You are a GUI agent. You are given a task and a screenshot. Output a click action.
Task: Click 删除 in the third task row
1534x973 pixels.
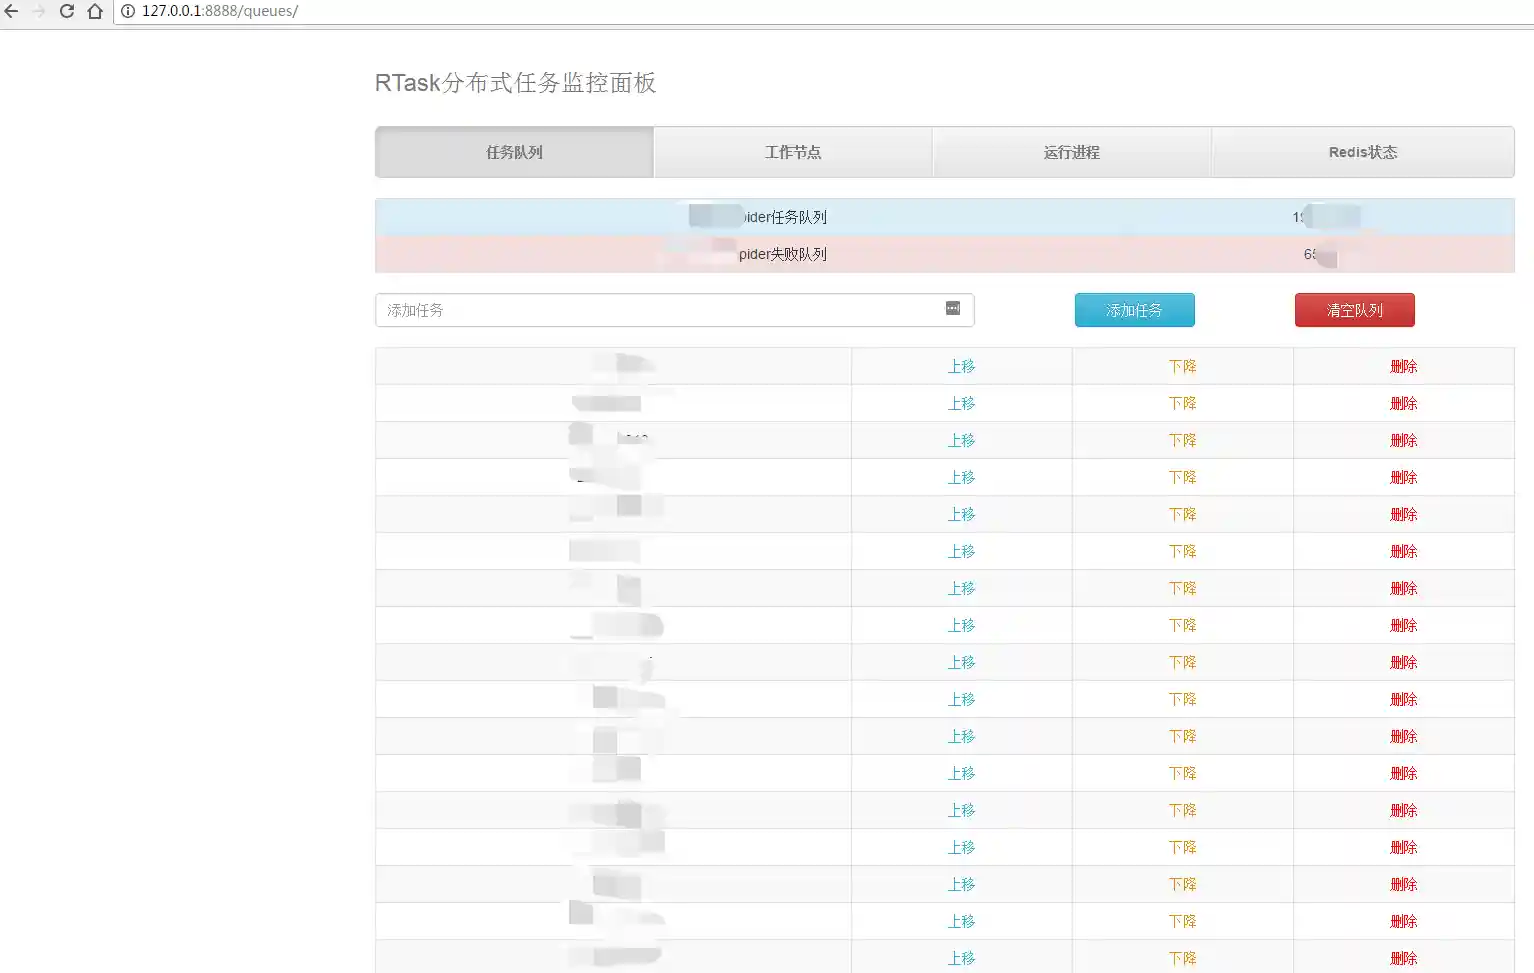point(1403,440)
